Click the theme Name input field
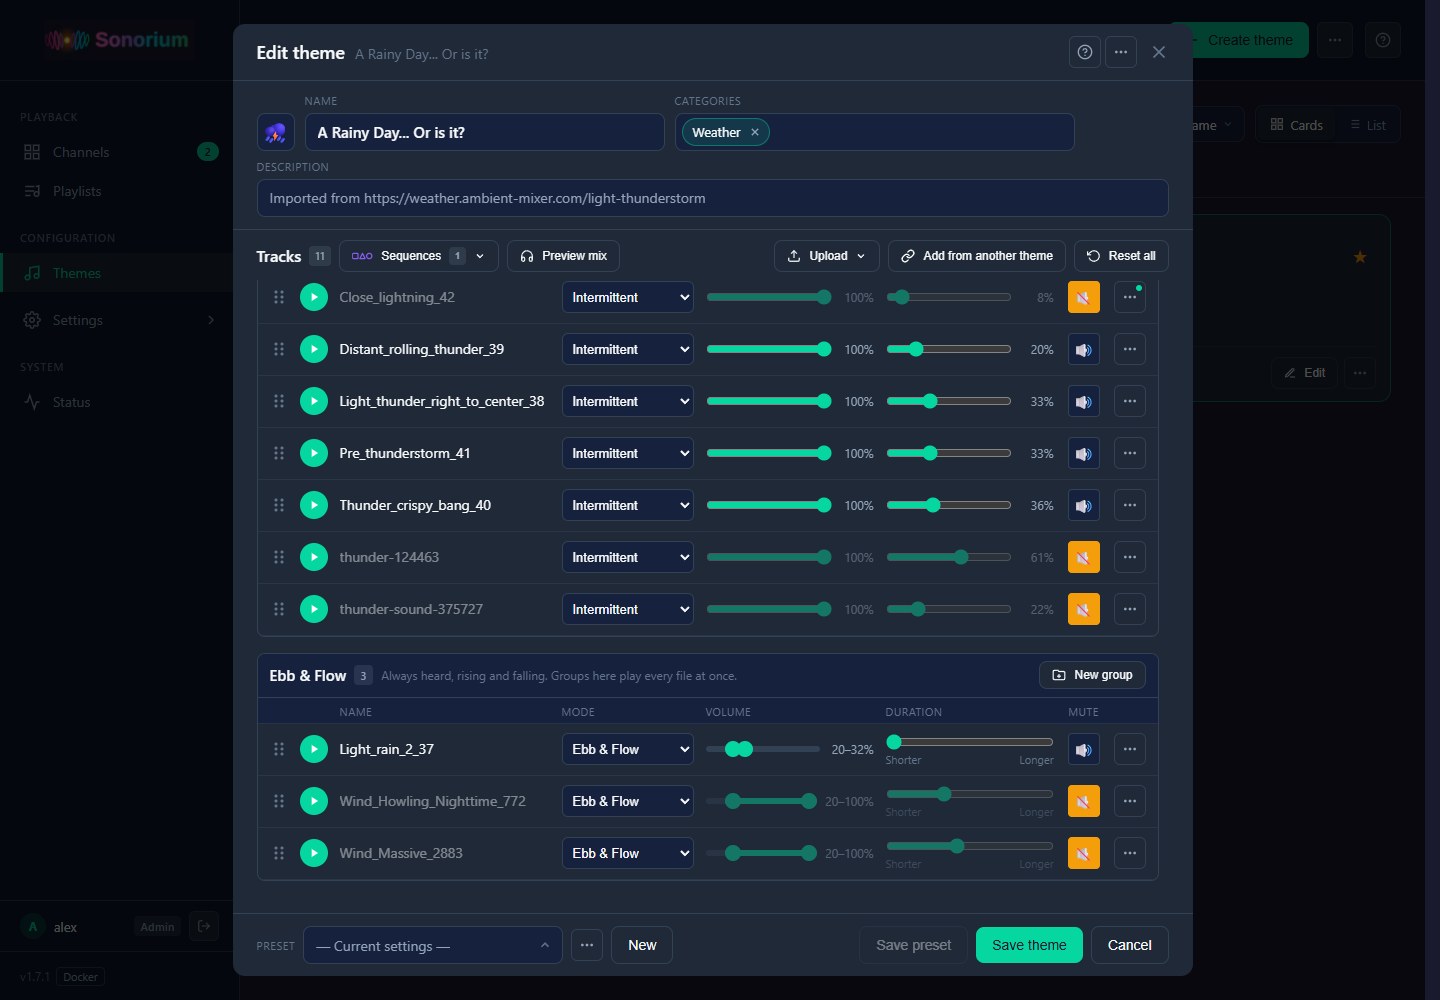 pos(485,132)
